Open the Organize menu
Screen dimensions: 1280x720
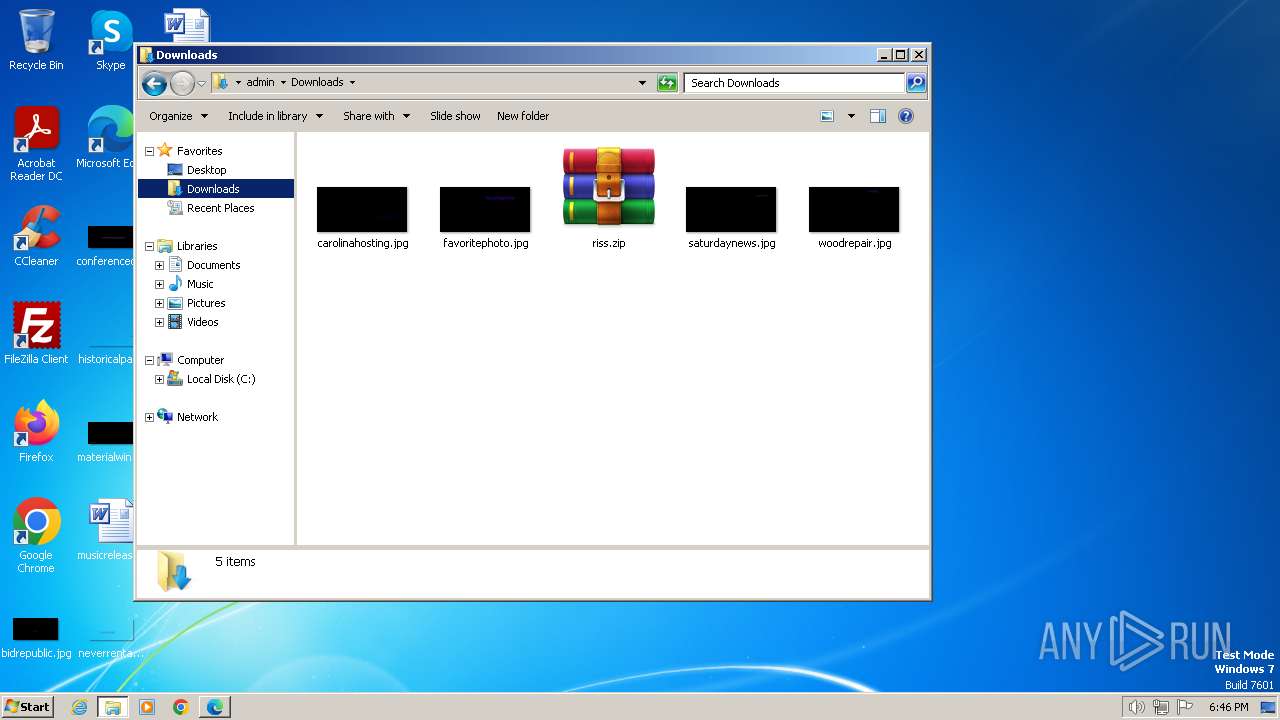click(x=178, y=116)
